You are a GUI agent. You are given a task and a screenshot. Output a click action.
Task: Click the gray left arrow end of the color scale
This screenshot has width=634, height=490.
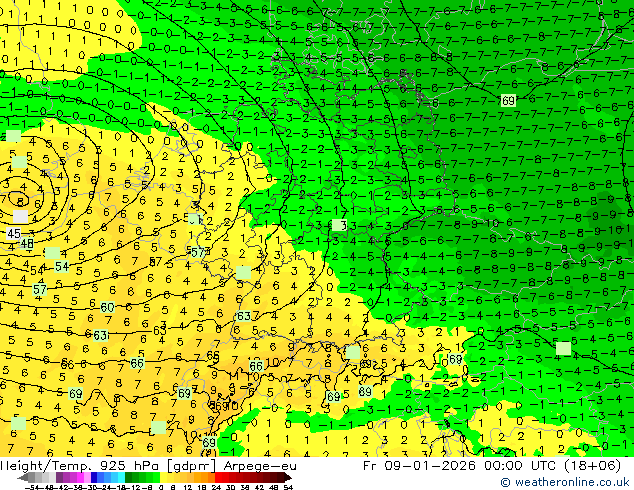point(22,478)
